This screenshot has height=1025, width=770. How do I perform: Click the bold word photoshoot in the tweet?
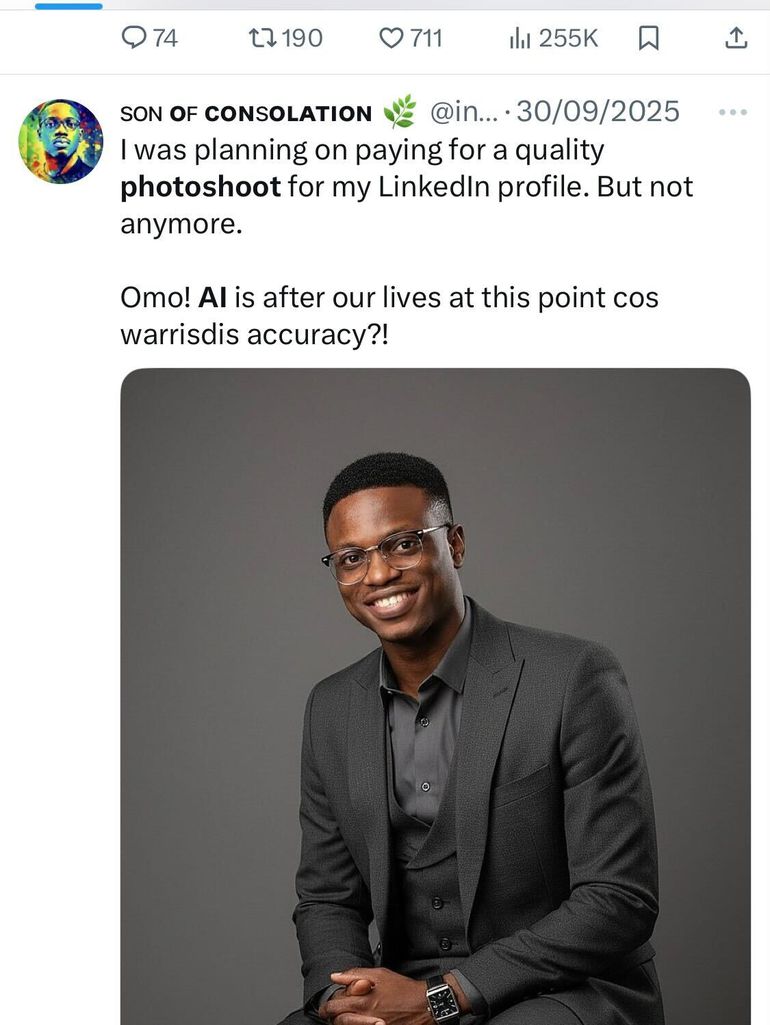pyautogui.click(x=201, y=187)
